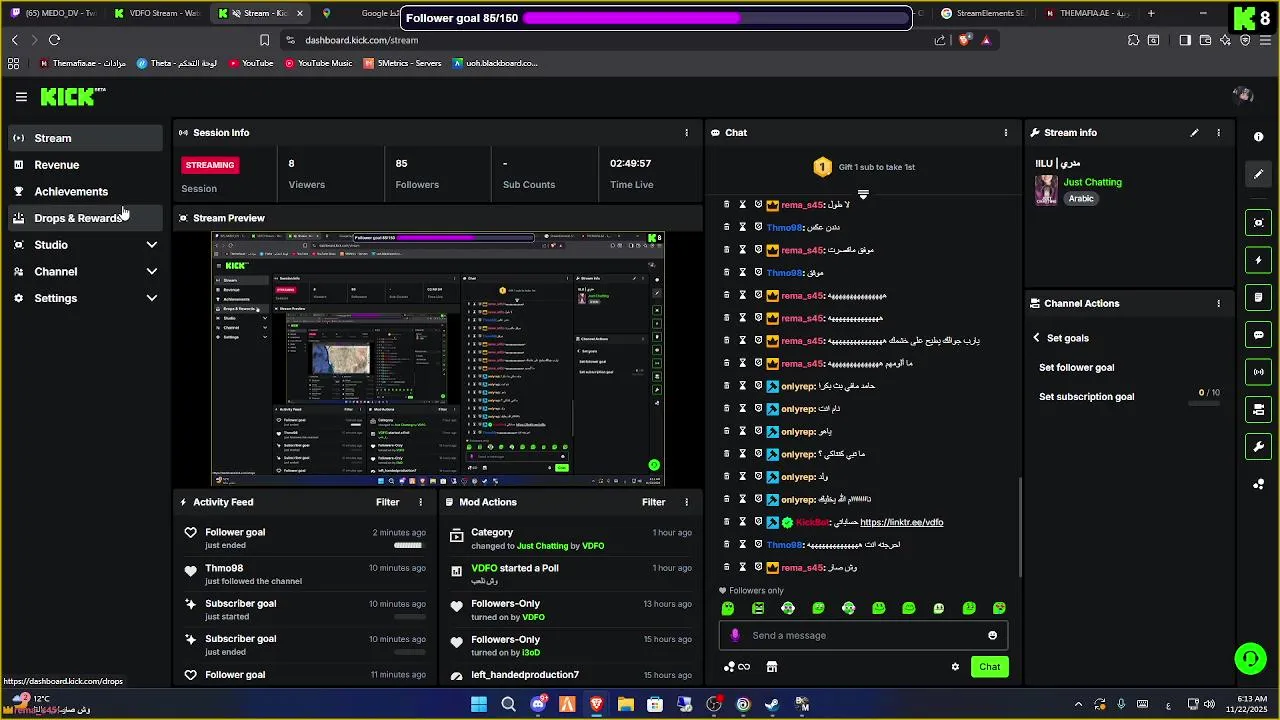Insert the last heart-eyes green emote
This screenshot has height=720, width=1280.
click(999, 608)
